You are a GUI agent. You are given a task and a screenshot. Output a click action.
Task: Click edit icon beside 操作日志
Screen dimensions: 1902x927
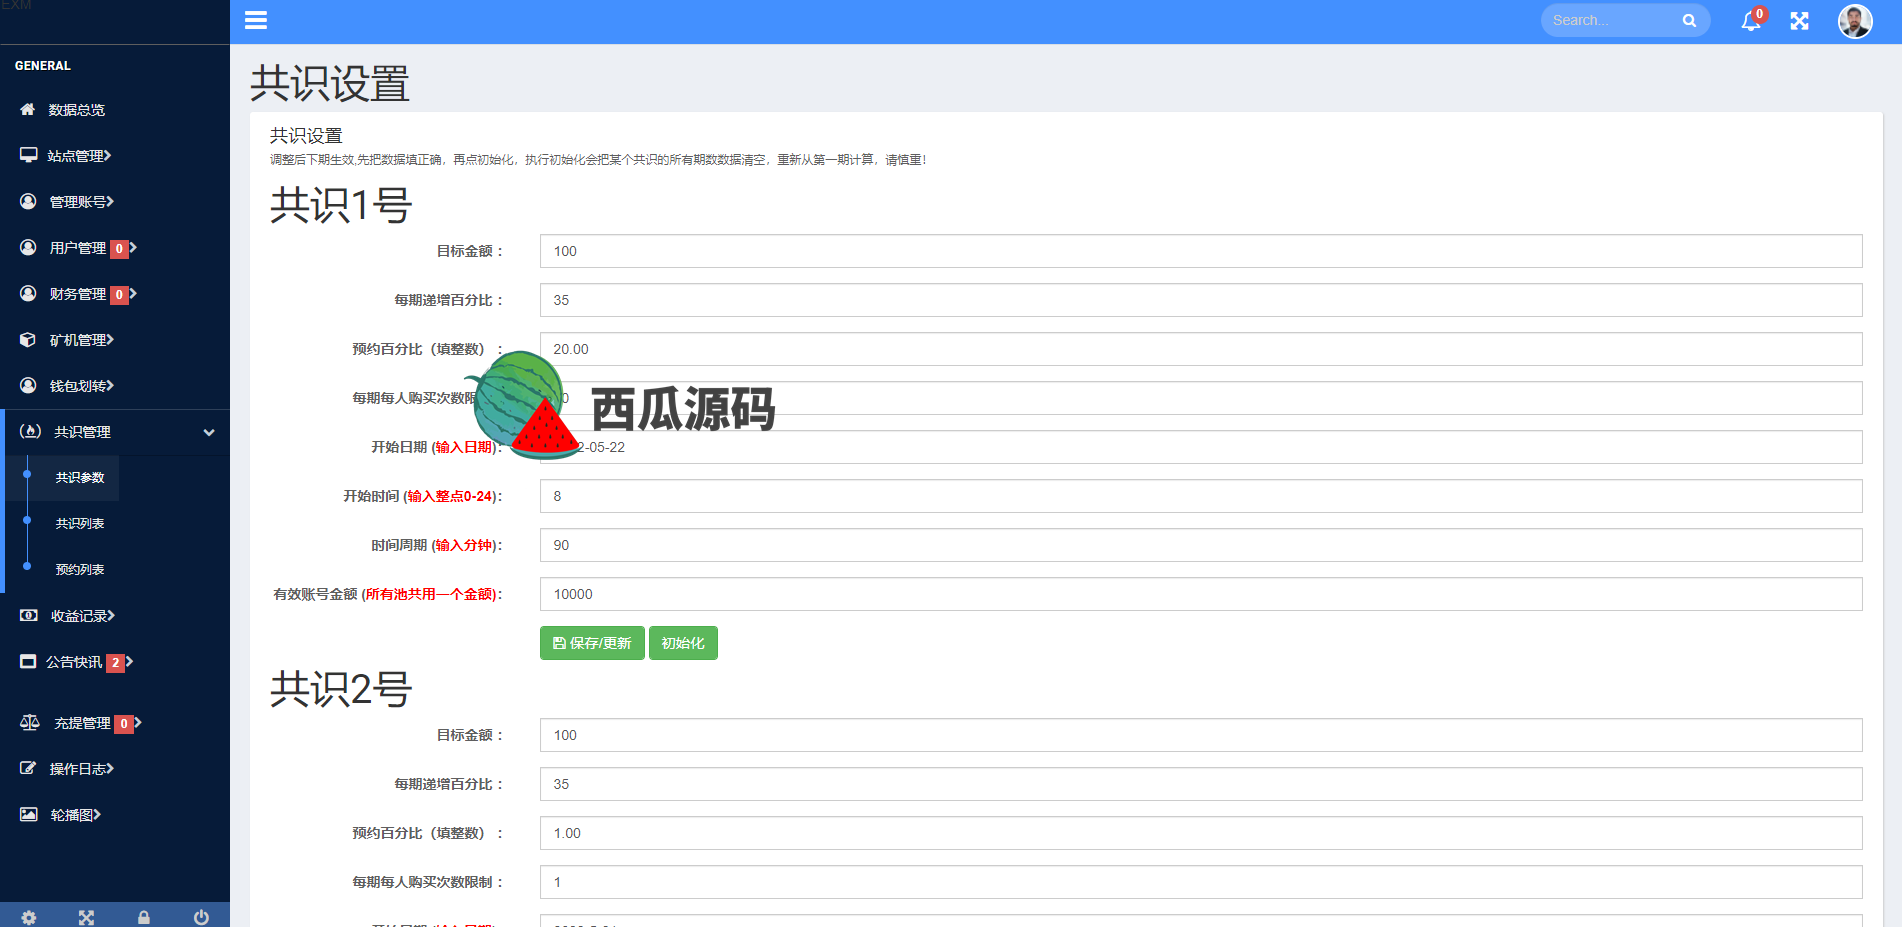(x=28, y=768)
